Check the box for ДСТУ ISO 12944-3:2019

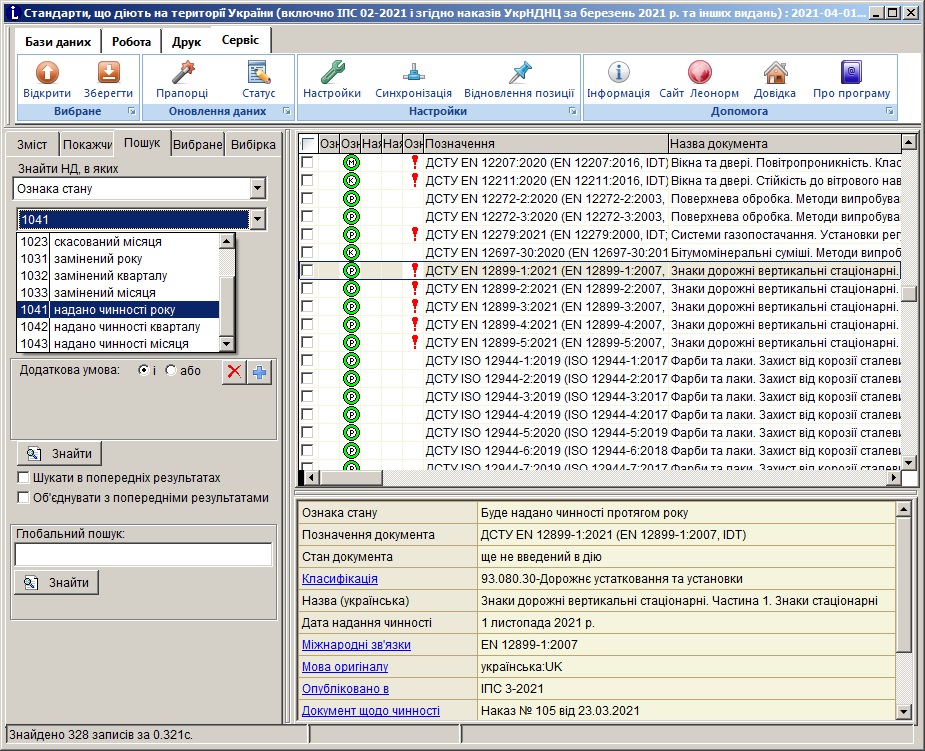tap(307, 396)
